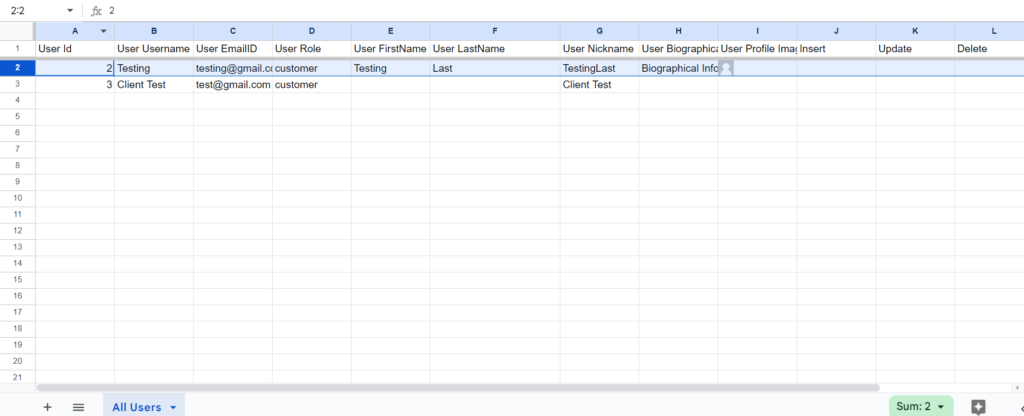Click the cell containing 'testing@gmail.com'
This screenshot has height=416, width=1024.
tap(232, 68)
